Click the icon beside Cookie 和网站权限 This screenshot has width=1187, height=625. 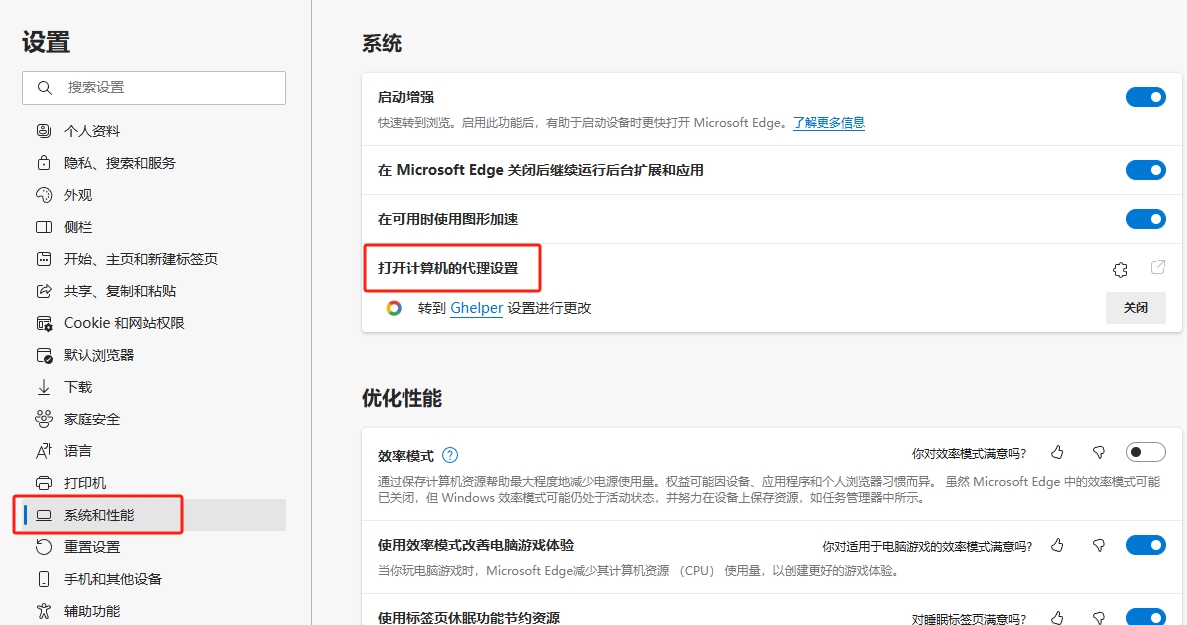click(x=44, y=323)
